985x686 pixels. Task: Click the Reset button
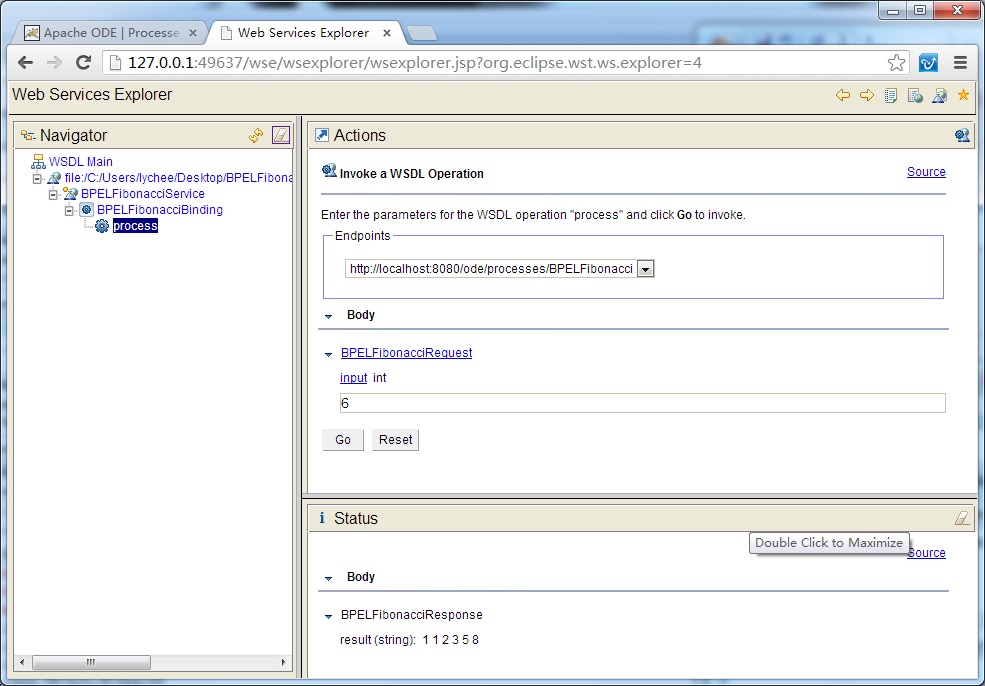(395, 440)
